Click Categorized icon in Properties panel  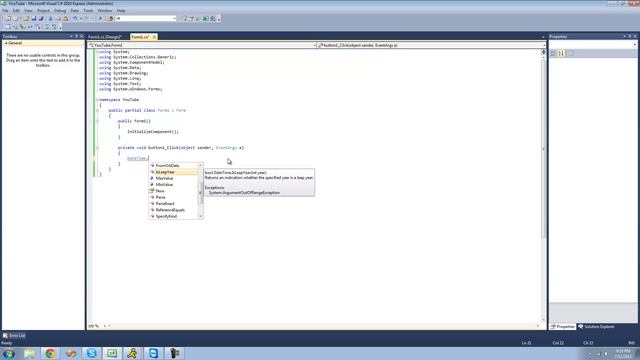pos(553,53)
